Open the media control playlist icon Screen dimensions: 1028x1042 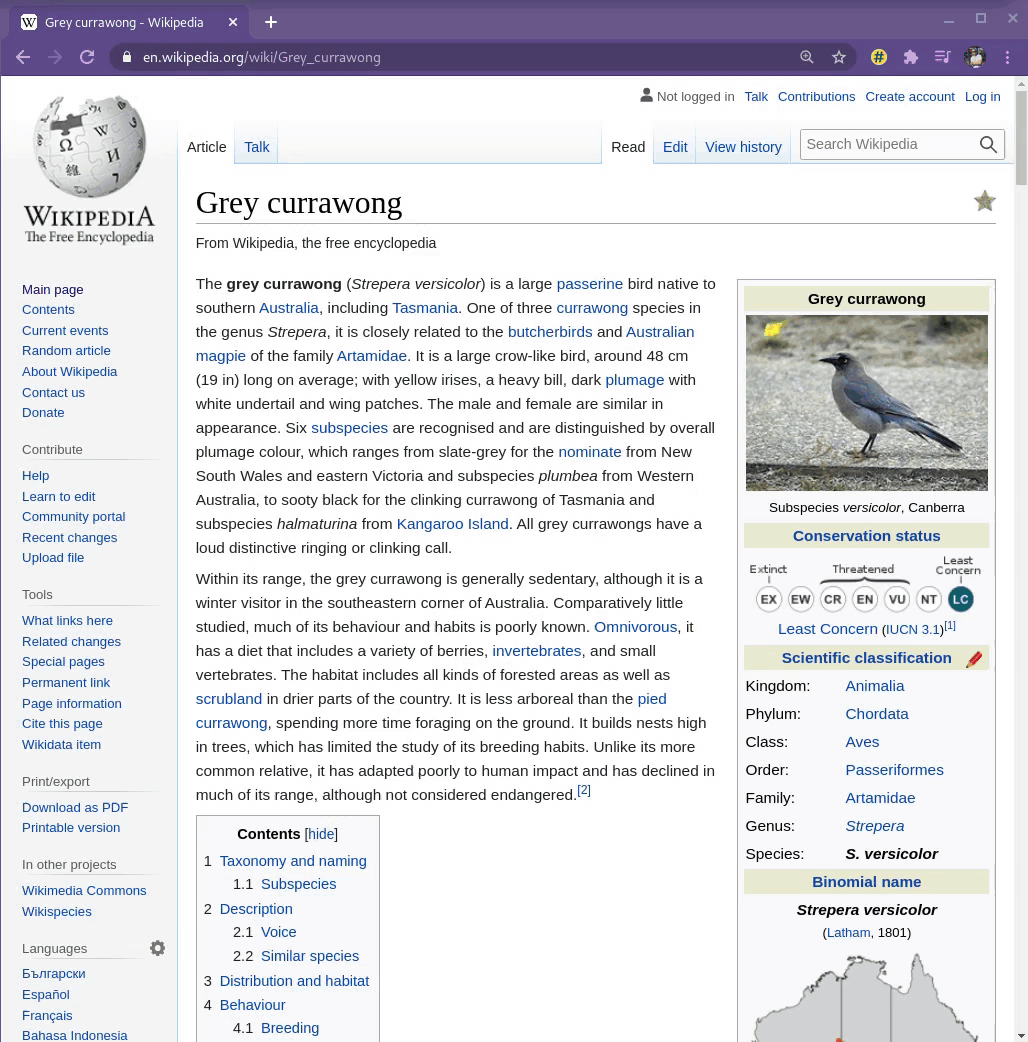click(942, 57)
